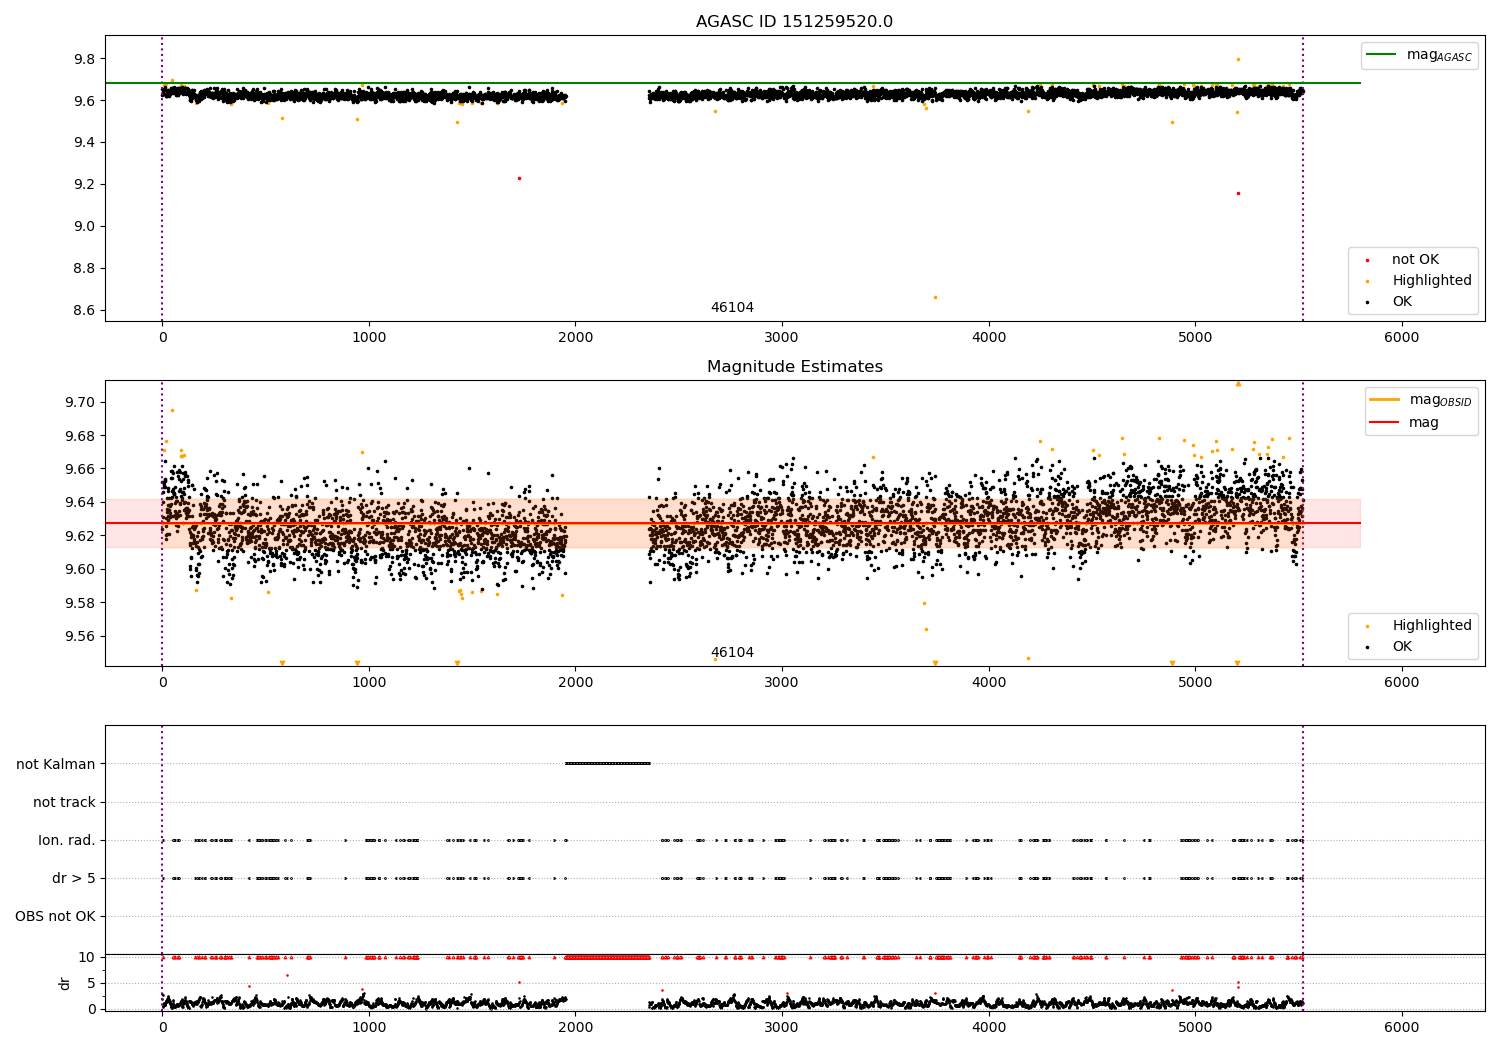Click the '9.2' y-tick label in the top plot
Screen dimensions: 1500x1050
point(85,185)
